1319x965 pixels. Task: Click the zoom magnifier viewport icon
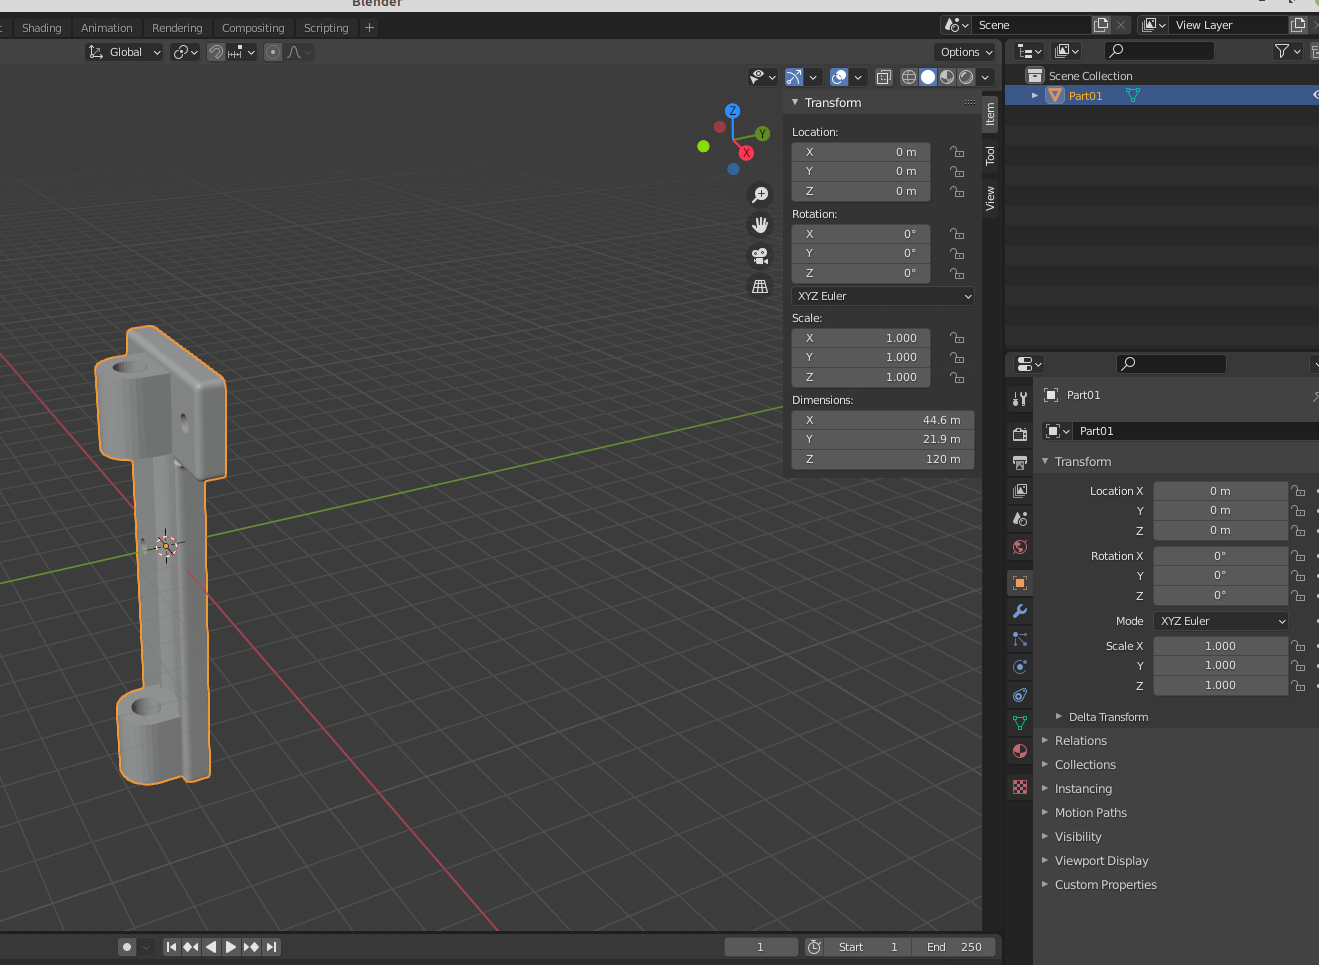[x=760, y=195]
